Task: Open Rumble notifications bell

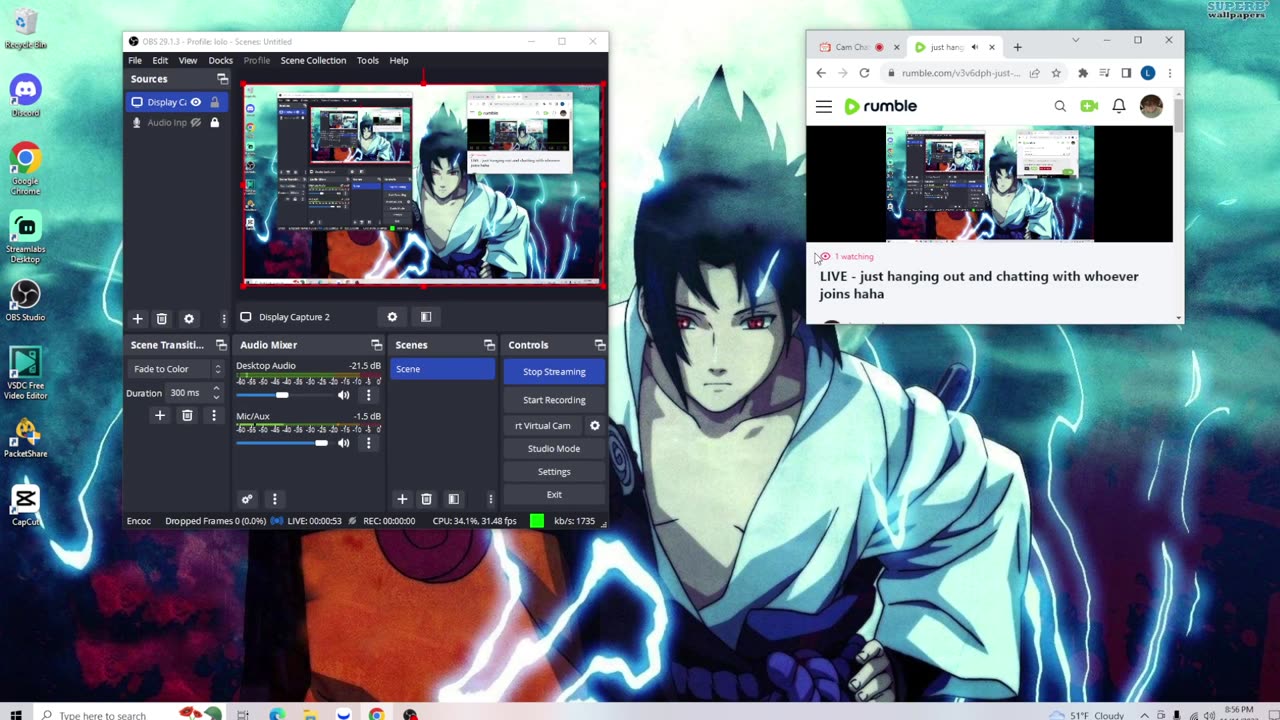Action: pos(1119,106)
